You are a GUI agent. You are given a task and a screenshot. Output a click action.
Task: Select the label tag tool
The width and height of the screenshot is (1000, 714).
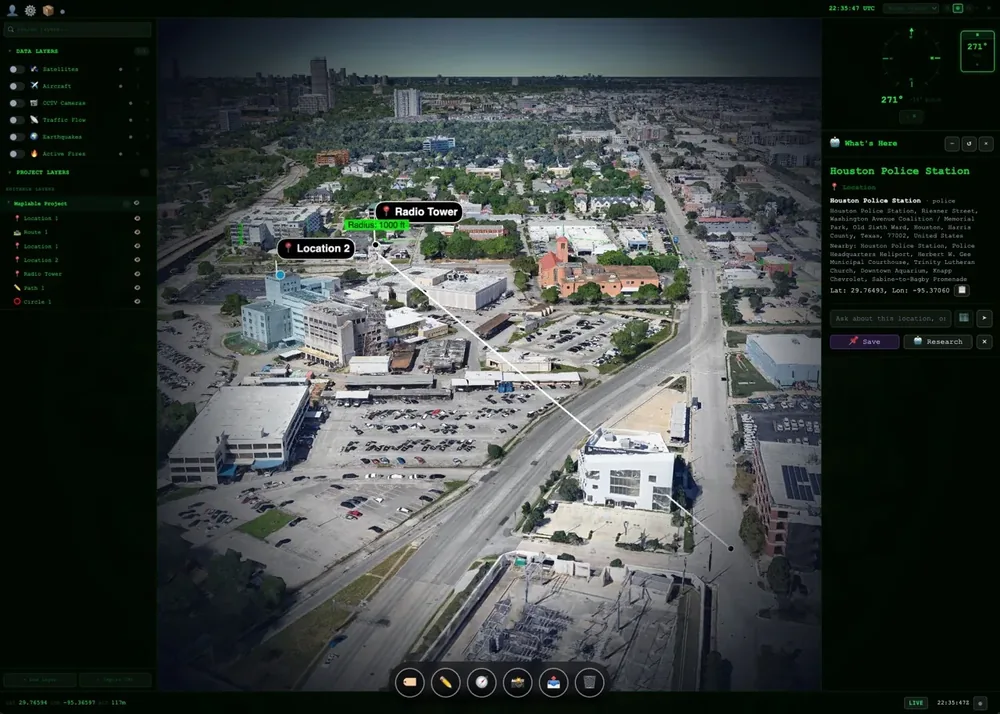pyautogui.click(x=409, y=682)
